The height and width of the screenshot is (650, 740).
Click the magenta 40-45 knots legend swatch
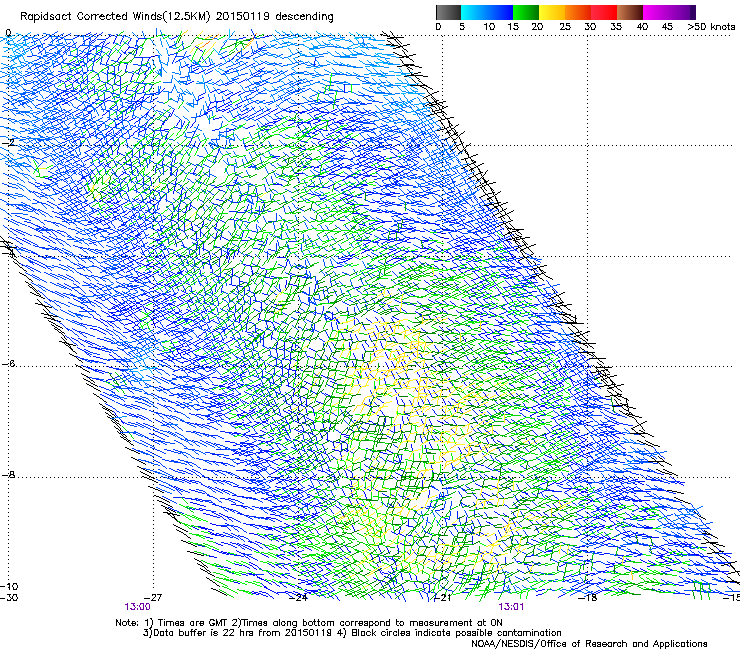coord(656,12)
